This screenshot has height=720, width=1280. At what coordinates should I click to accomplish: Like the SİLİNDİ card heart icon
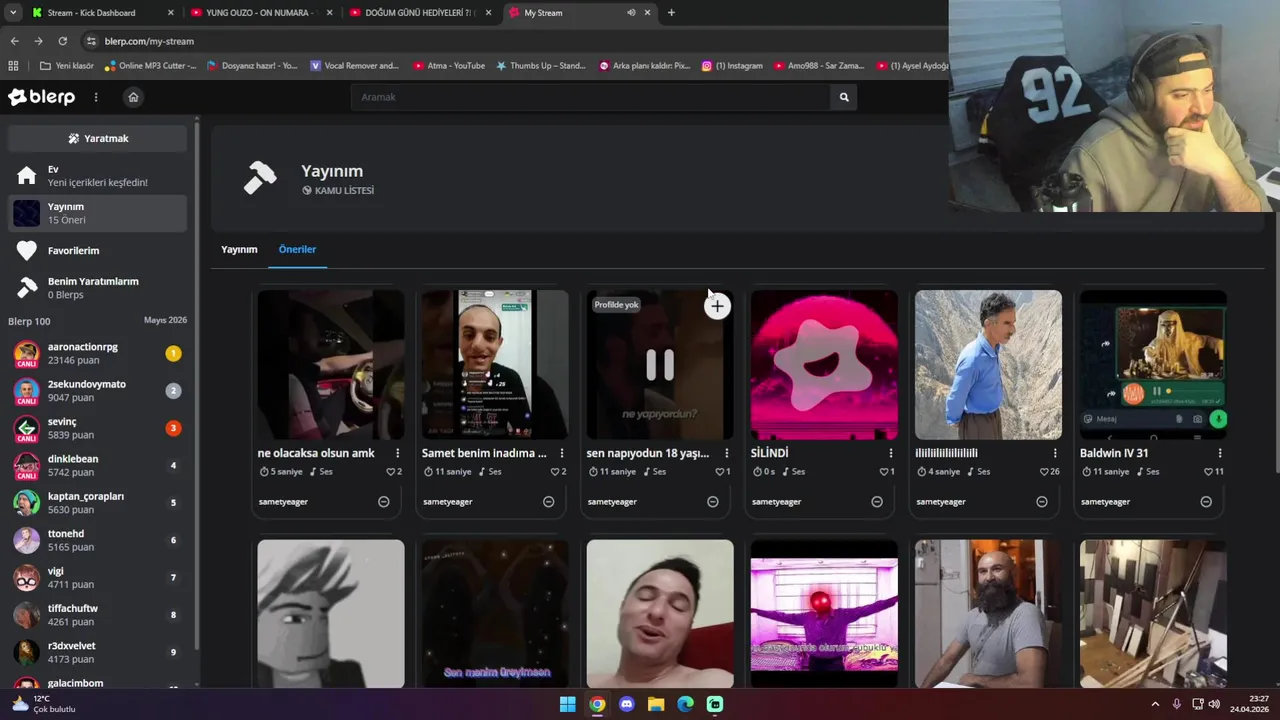click(x=884, y=471)
